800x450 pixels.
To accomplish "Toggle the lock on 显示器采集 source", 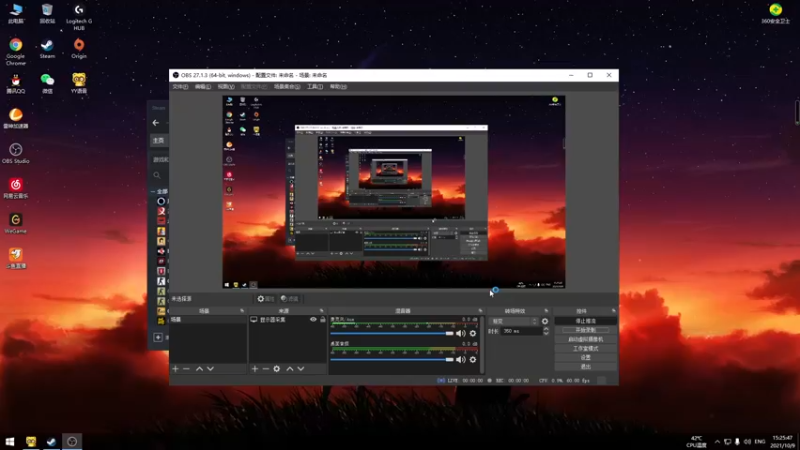I will point(322,319).
